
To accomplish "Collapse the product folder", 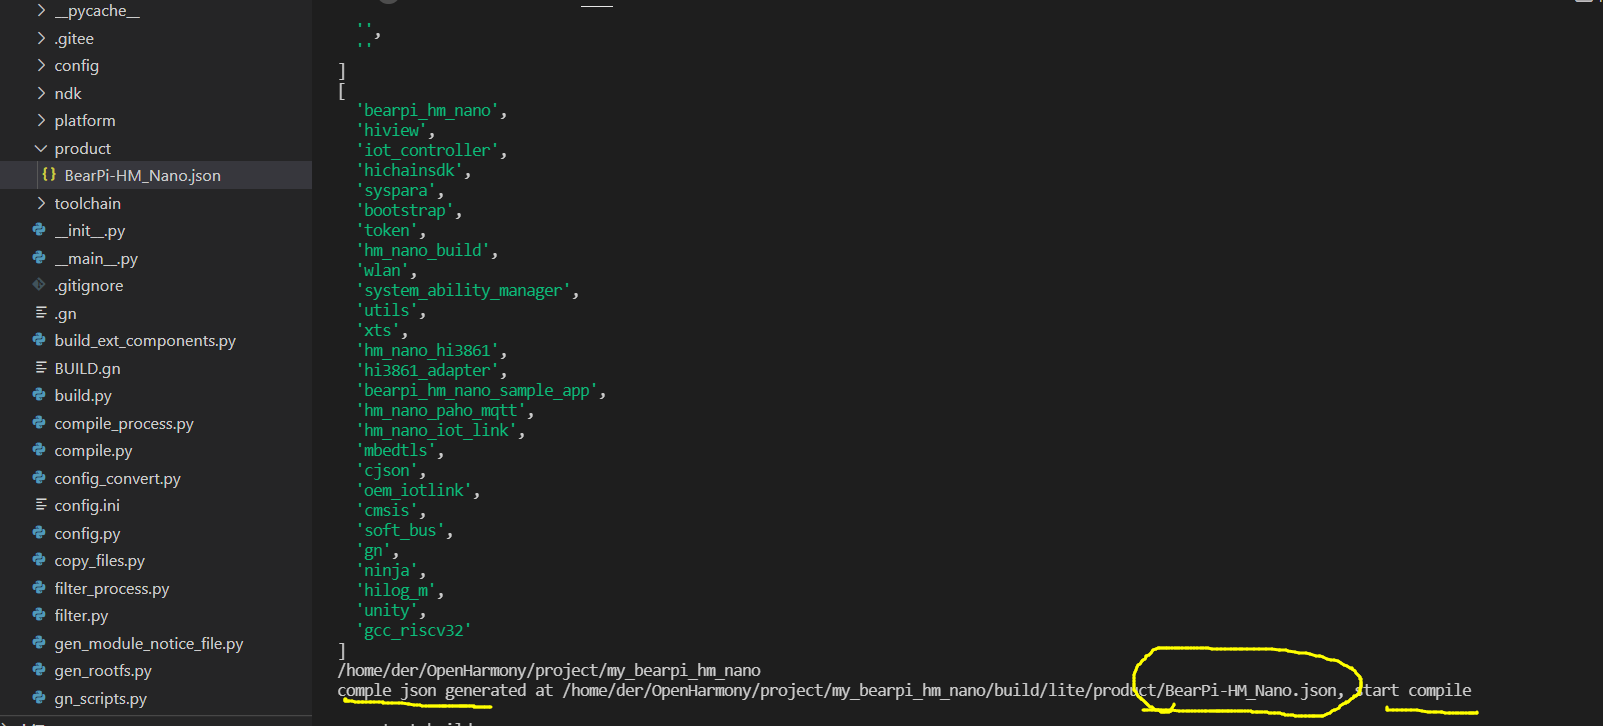I will (x=41, y=148).
